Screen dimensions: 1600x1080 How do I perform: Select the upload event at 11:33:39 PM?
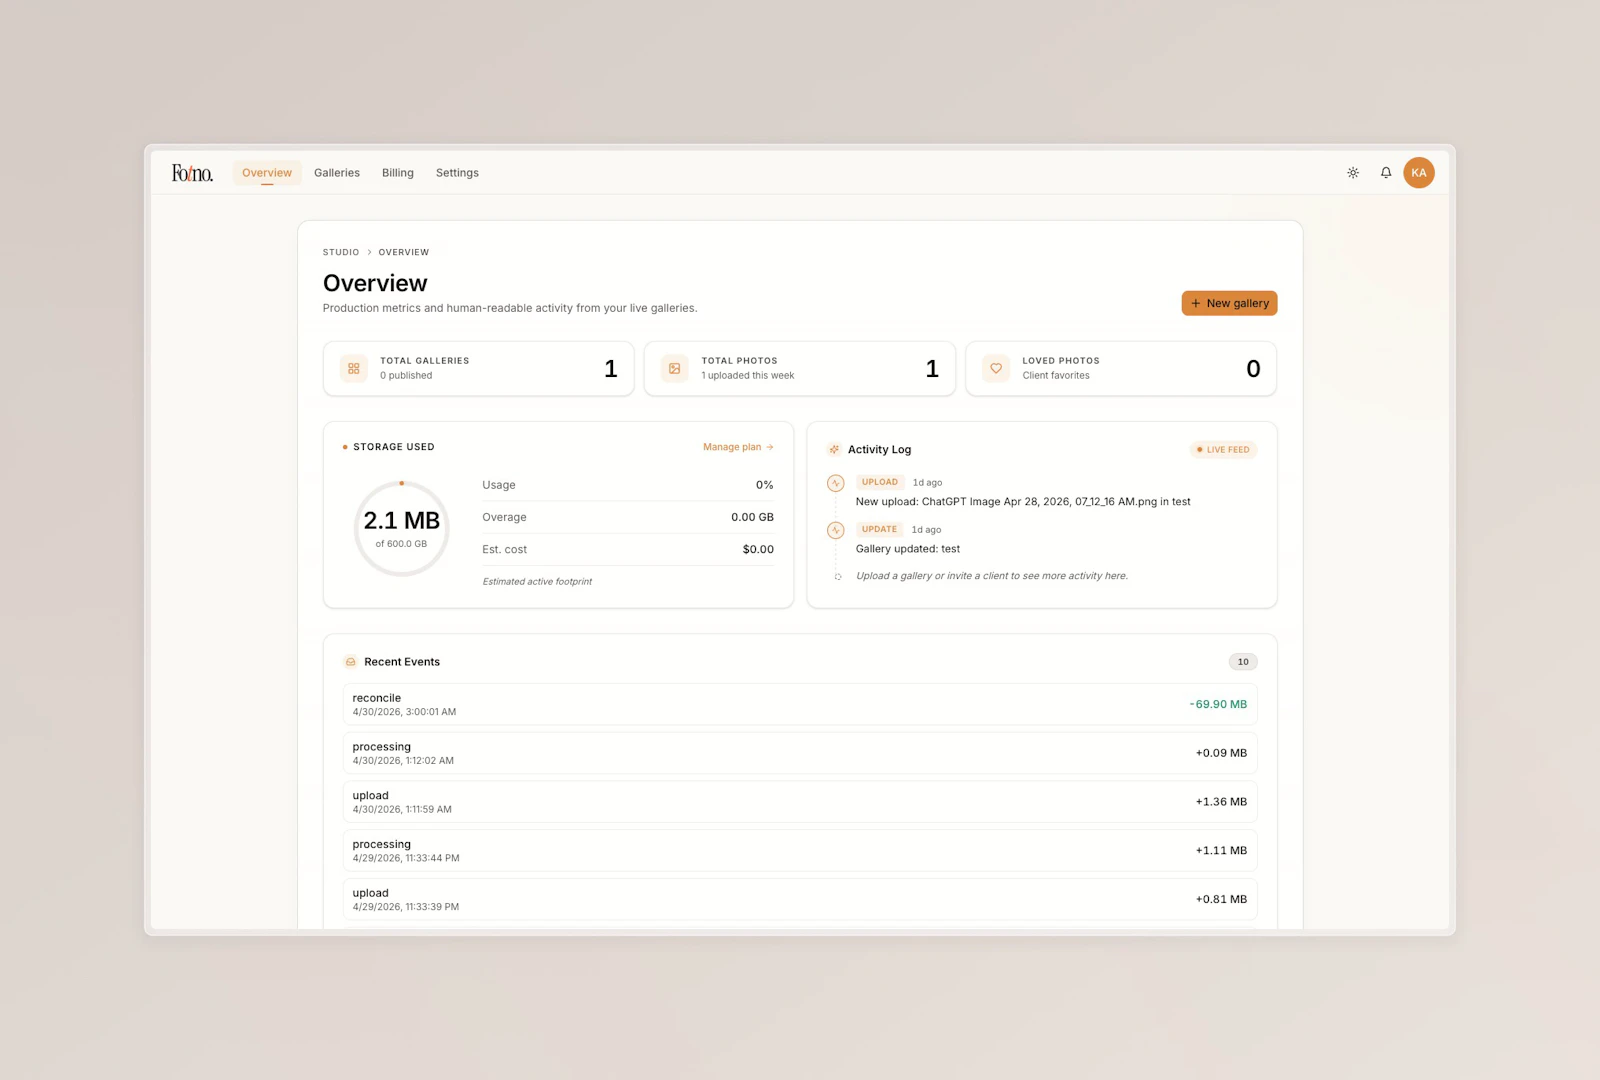point(800,900)
